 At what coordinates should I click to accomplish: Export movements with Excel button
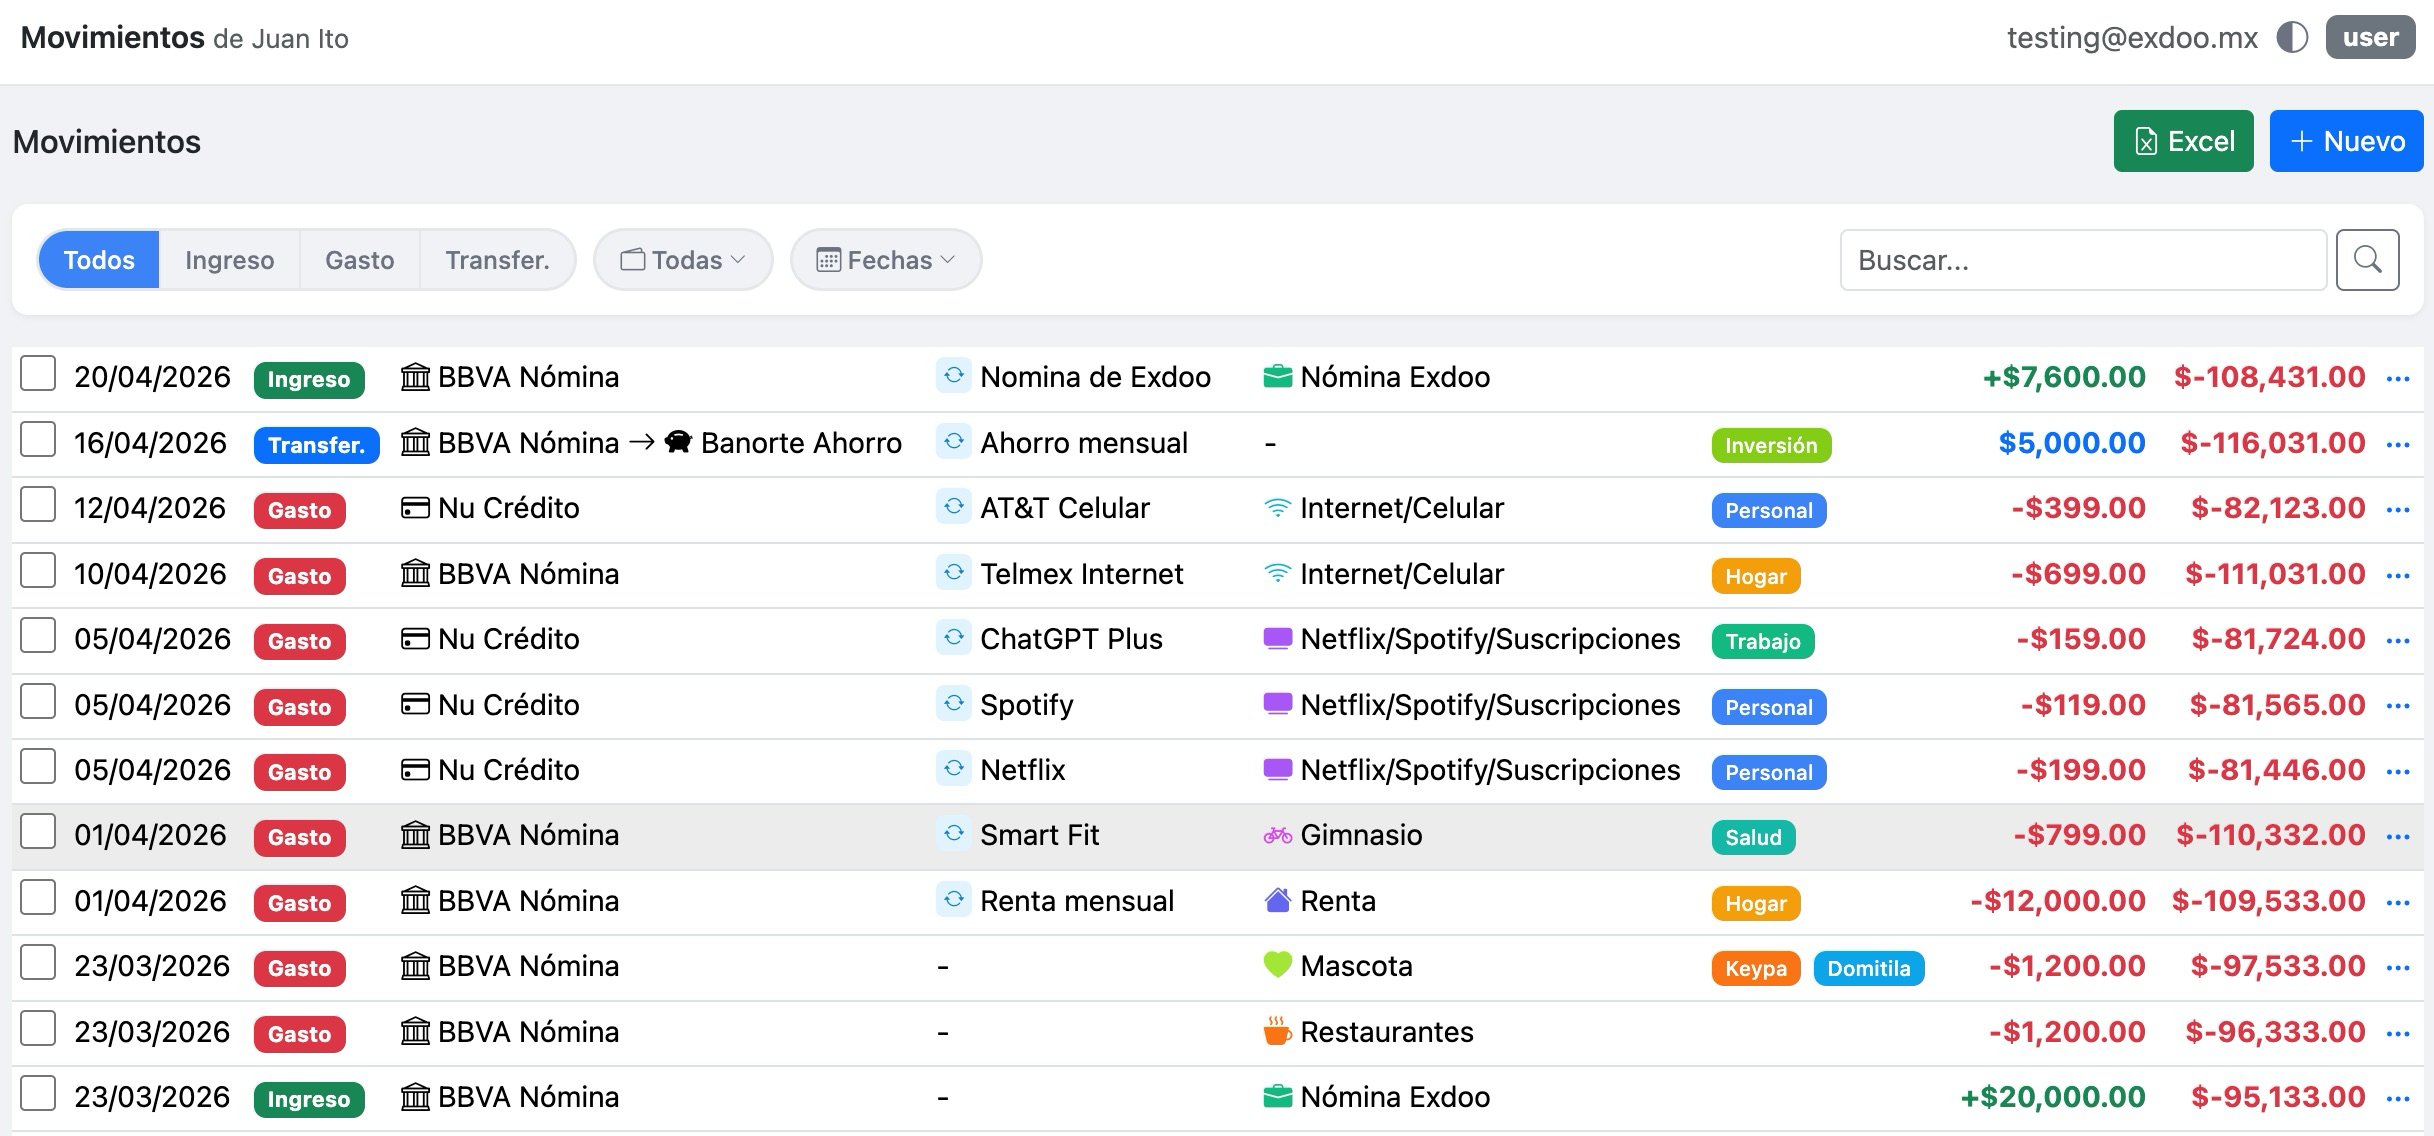[x=2183, y=141]
